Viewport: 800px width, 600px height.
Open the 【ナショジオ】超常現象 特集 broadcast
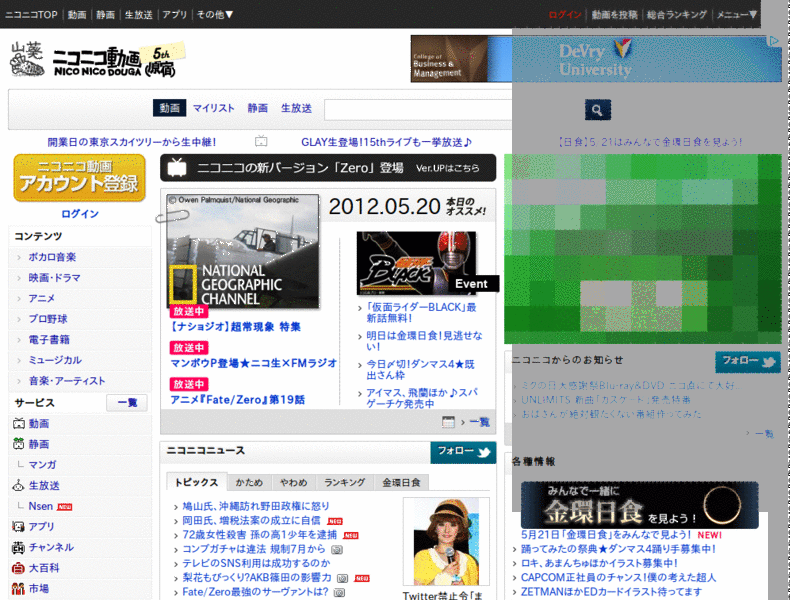[236, 327]
